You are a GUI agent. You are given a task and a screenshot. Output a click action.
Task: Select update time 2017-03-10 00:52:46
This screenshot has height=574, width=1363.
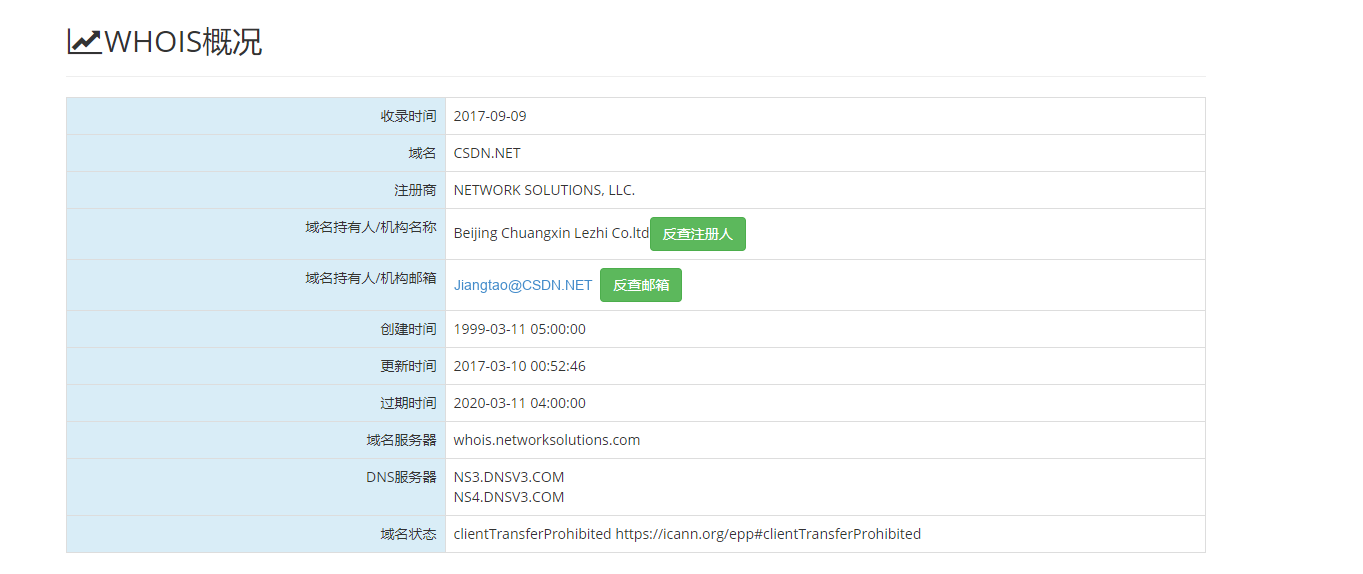click(520, 366)
